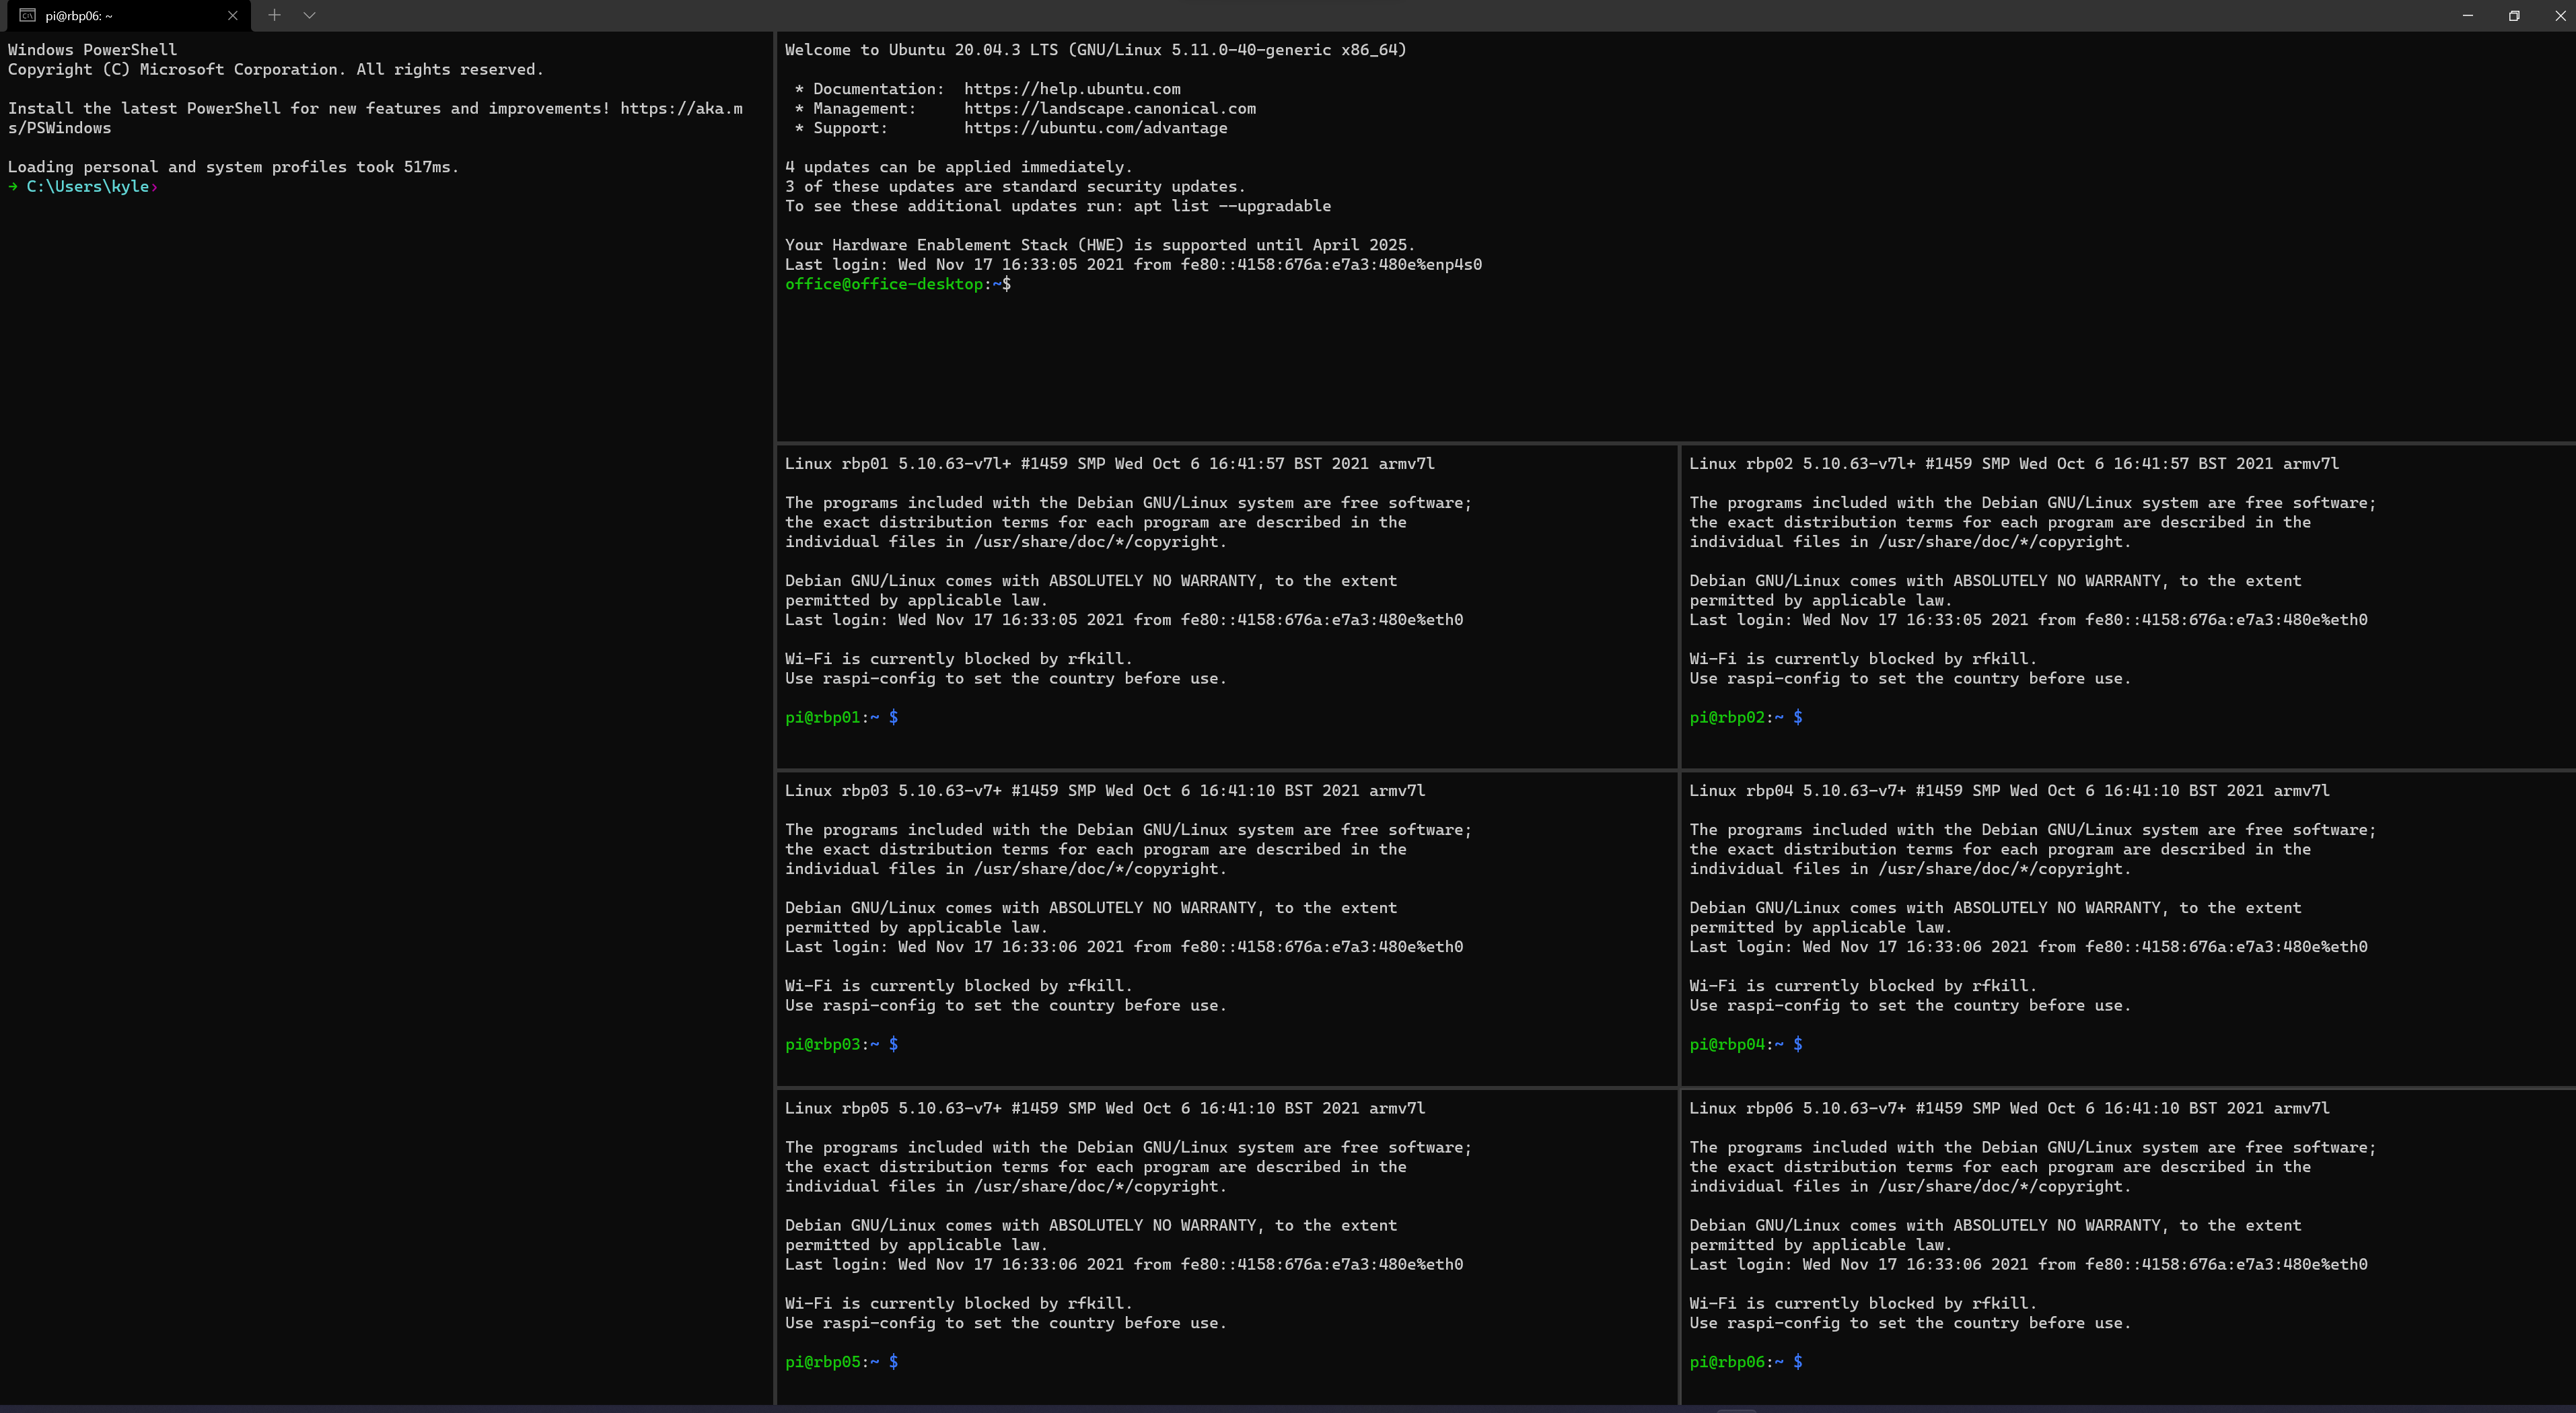Click the https://help.ubuntu.com link
This screenshot has width=2576, height=1413.
1072,89
